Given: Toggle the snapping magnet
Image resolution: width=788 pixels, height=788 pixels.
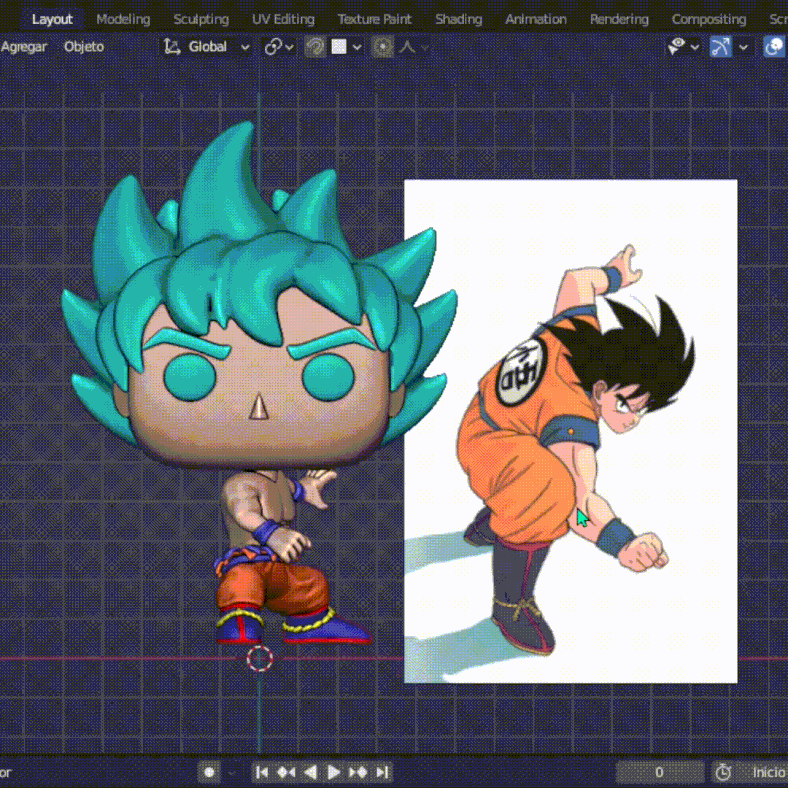Looking at the screenshot, I should [316, 47].
